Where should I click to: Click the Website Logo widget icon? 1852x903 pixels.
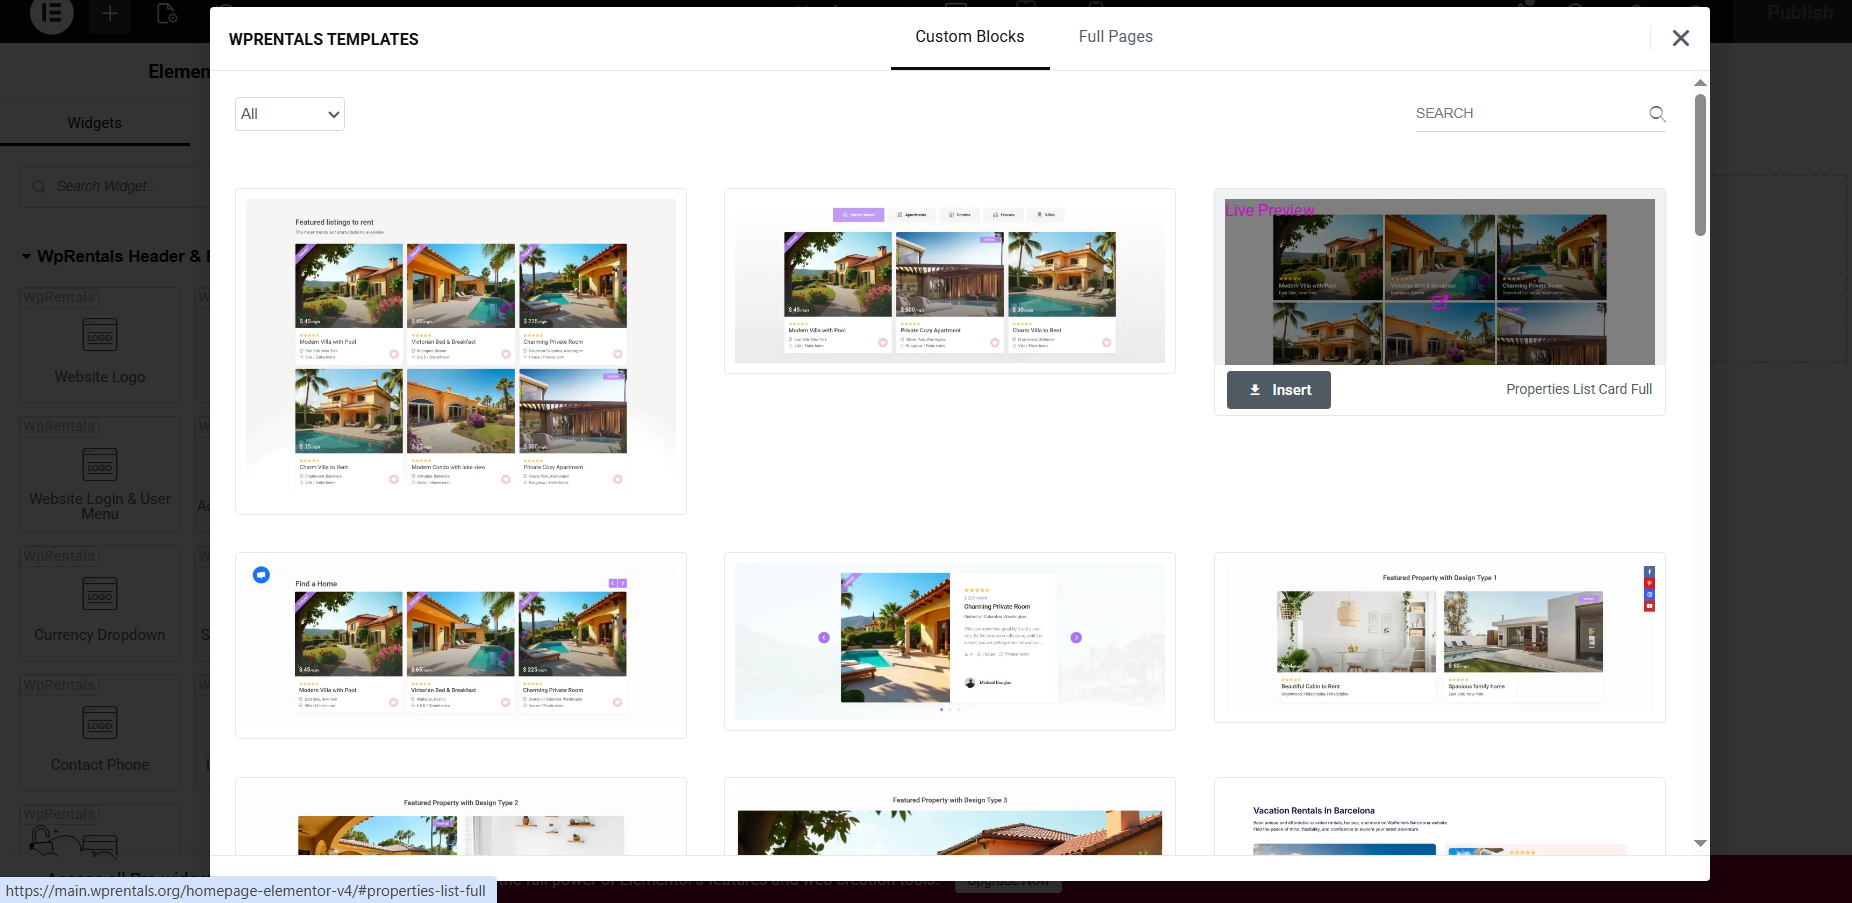100,336
